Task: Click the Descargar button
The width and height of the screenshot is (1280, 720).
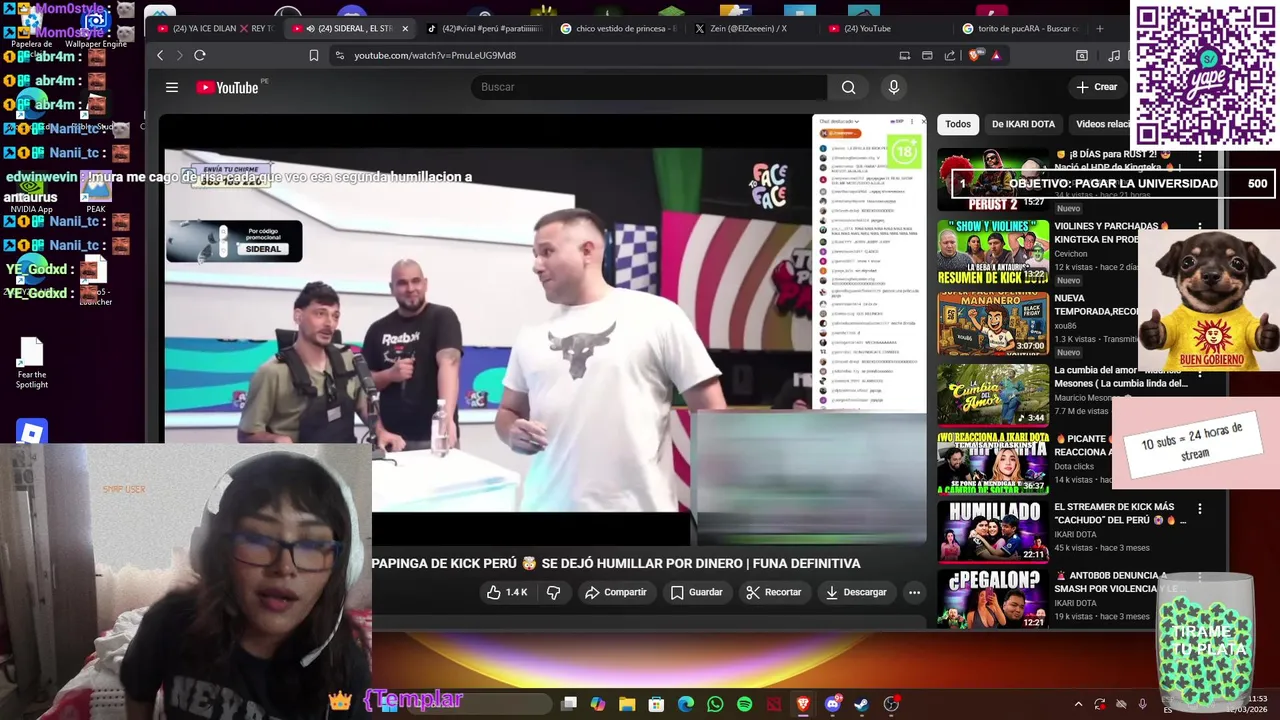Action: pyautogui.click(x=855, y=592)
